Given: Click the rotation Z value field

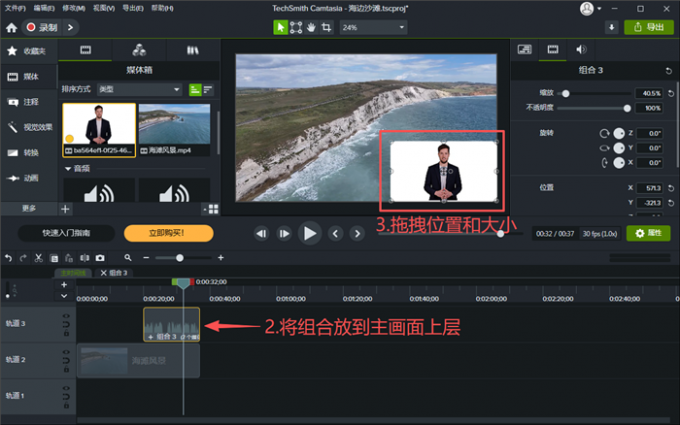Looking at the screenshot, I should pyautogui.click(x=649, y=133).
